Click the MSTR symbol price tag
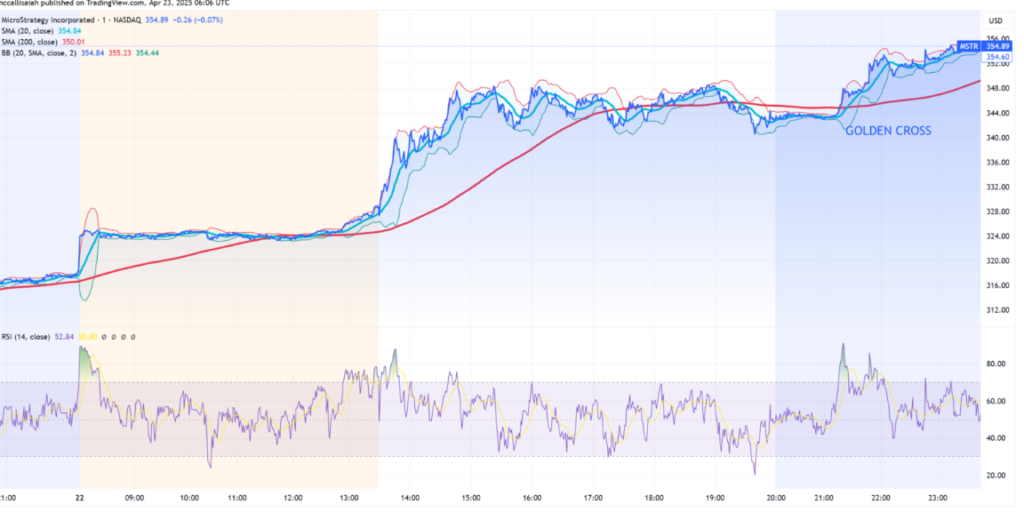 967,46
